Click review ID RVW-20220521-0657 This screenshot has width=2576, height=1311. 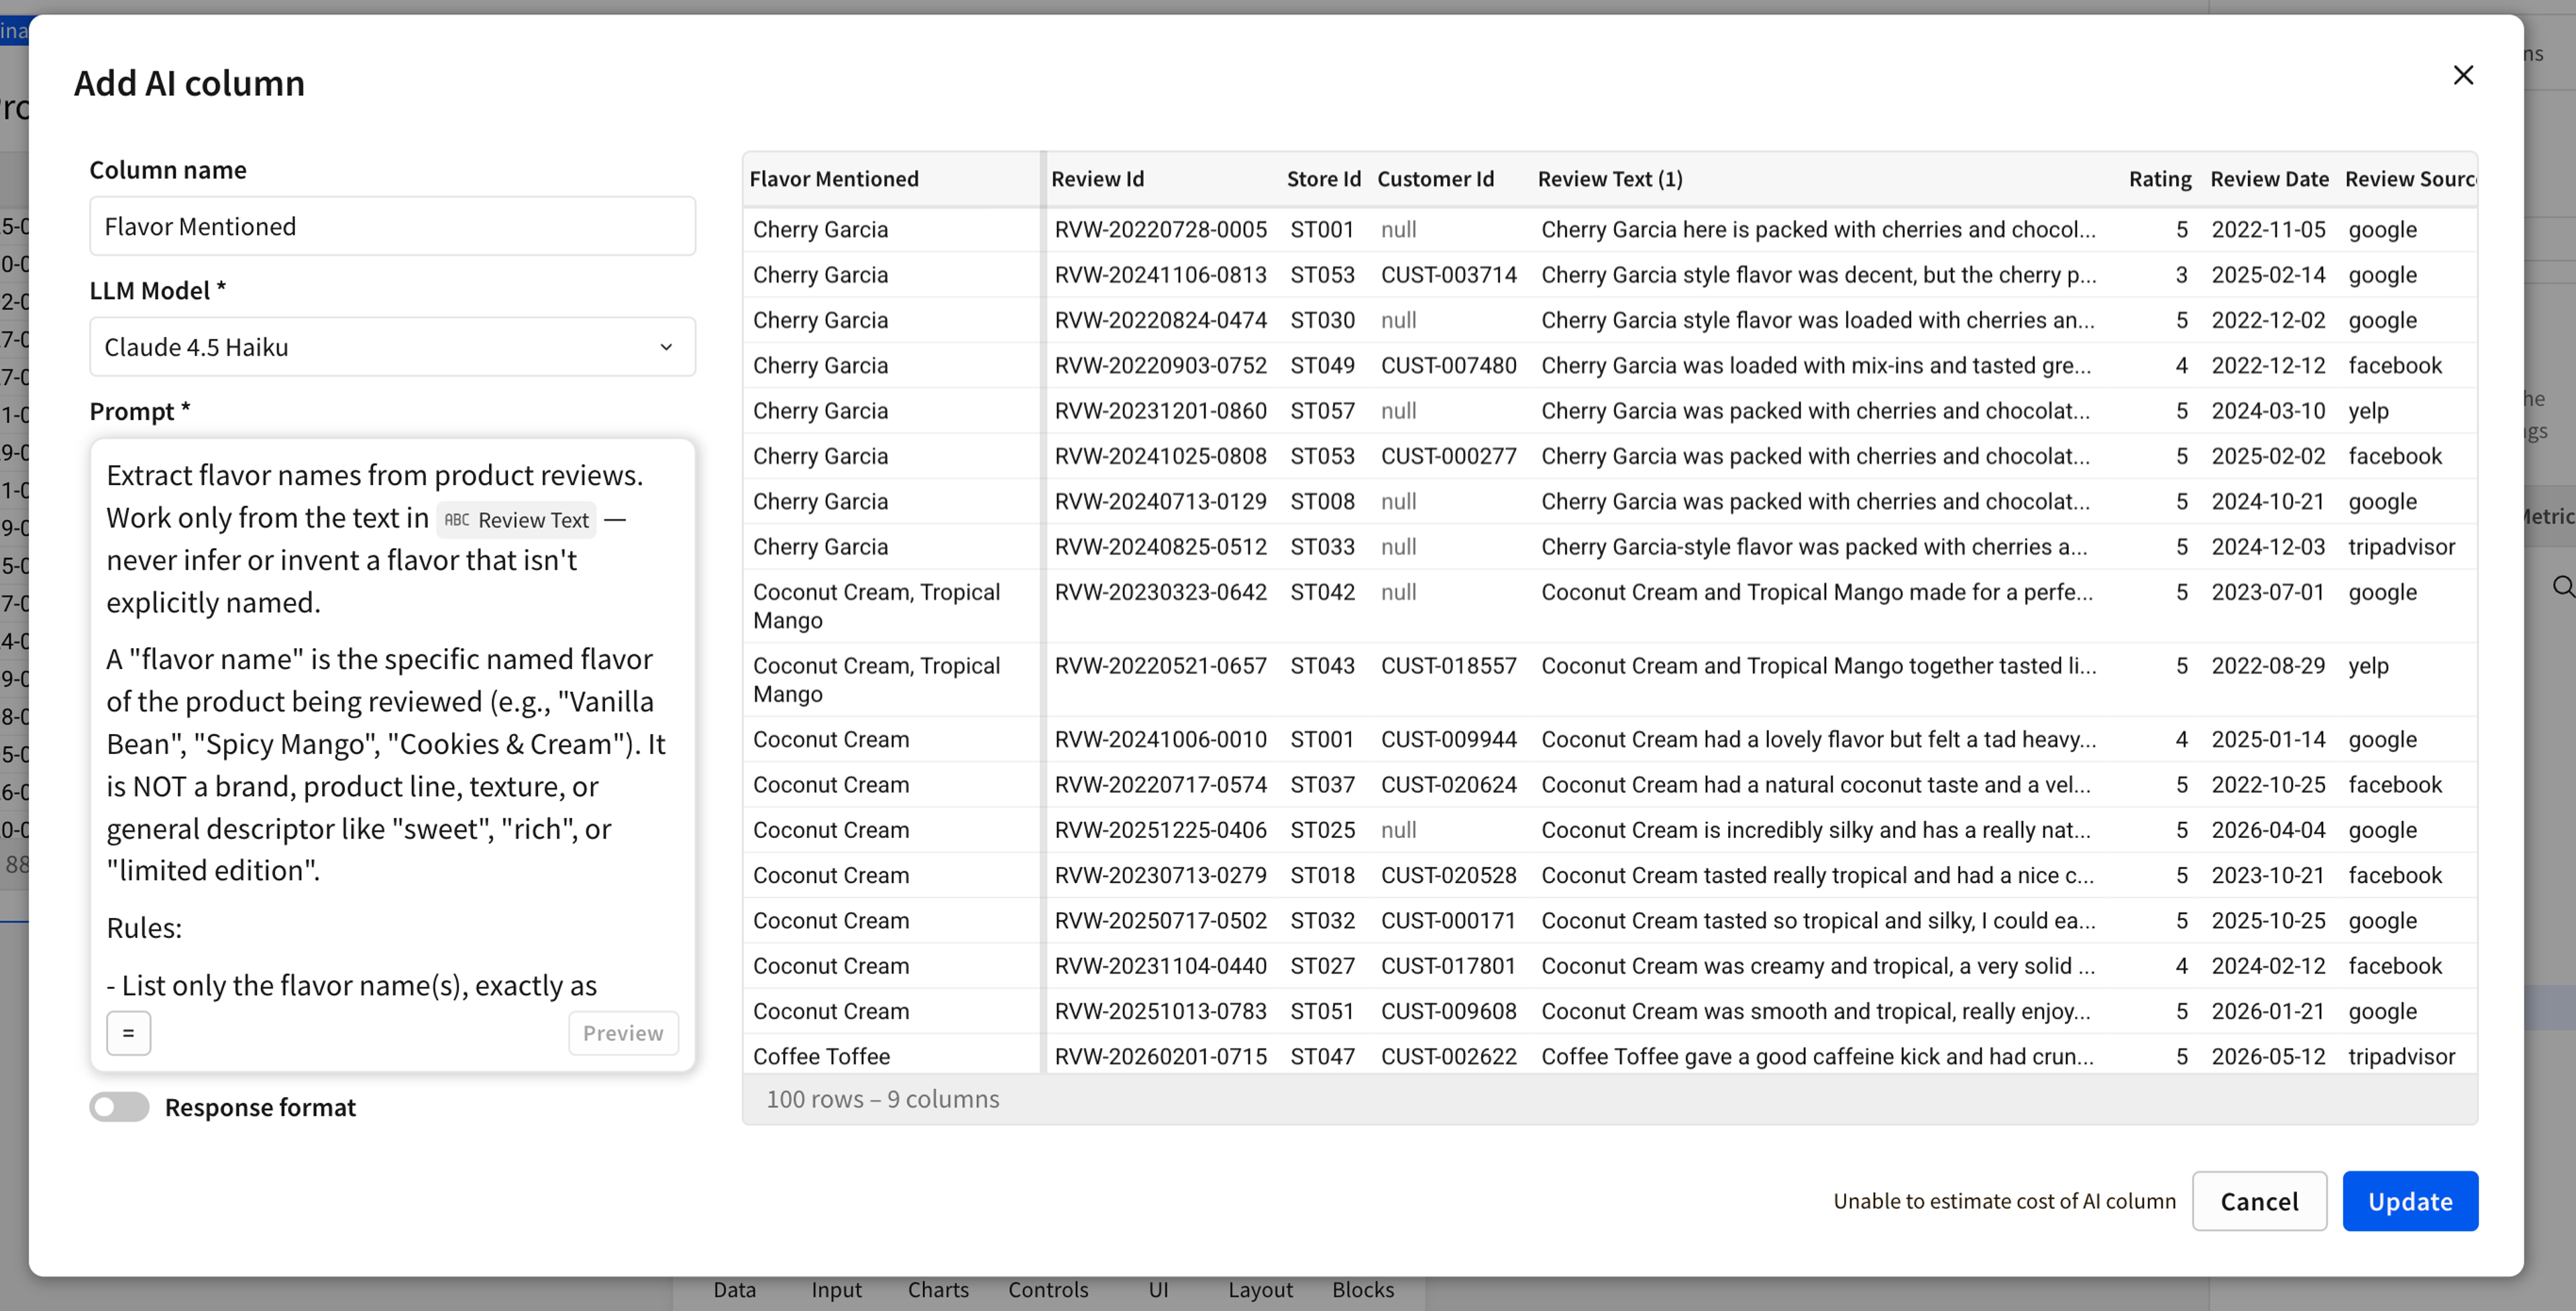pos(1160,666)
